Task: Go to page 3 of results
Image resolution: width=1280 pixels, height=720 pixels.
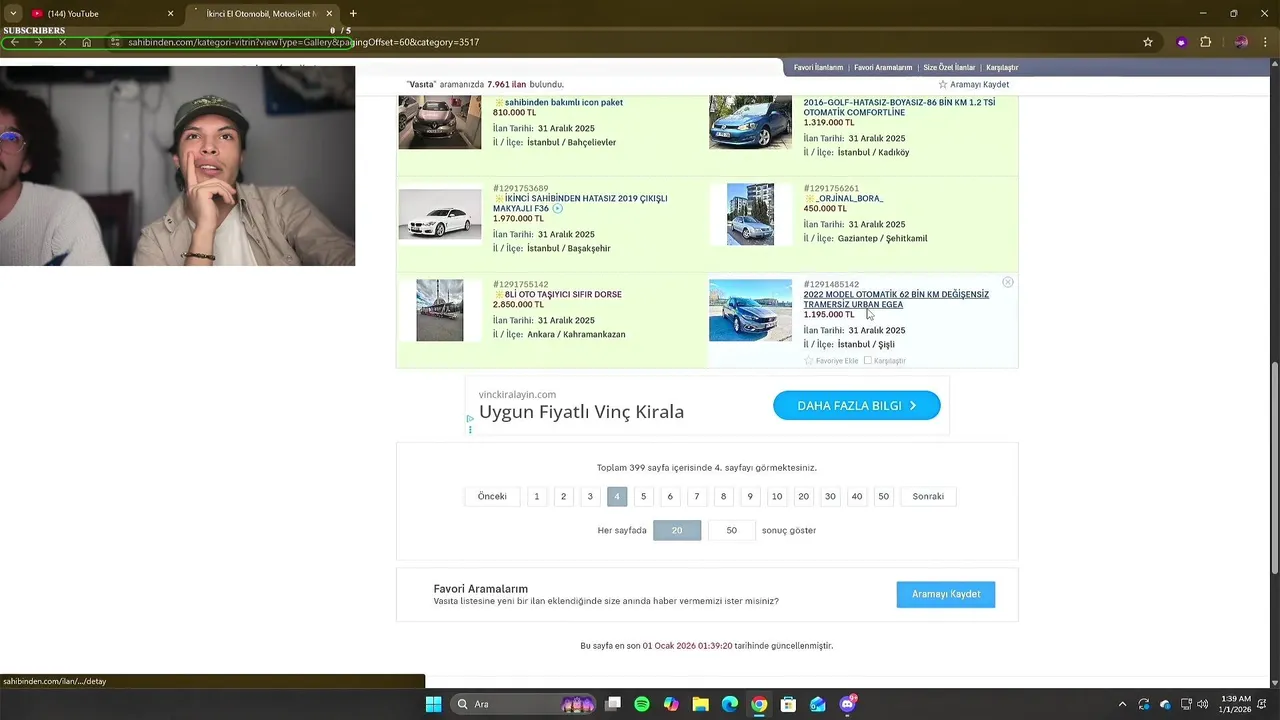Action: pyautogui.click(x=590, y=497)
